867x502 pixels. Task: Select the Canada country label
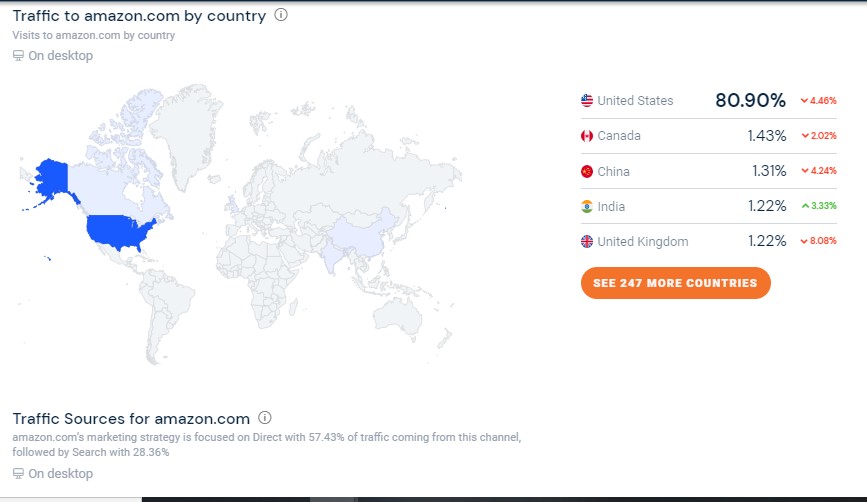click(x=619, y=136)
